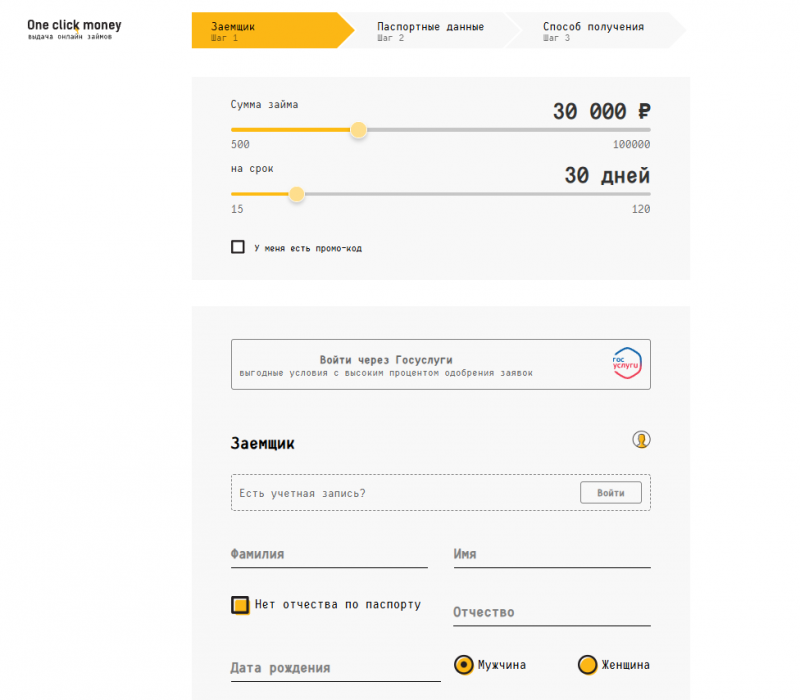The width and height of the screenshot is (800, 700).
Task: Click the profile person icon beside Заемщик
Action: tap(643, 440)
